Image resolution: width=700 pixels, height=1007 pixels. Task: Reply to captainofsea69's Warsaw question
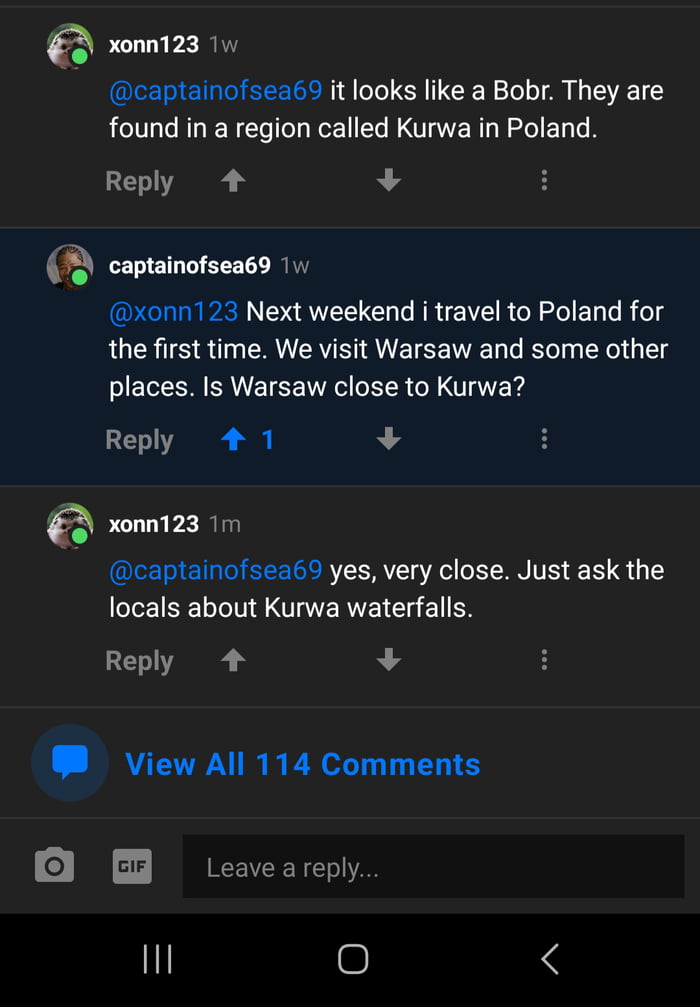tap(138, 439)
